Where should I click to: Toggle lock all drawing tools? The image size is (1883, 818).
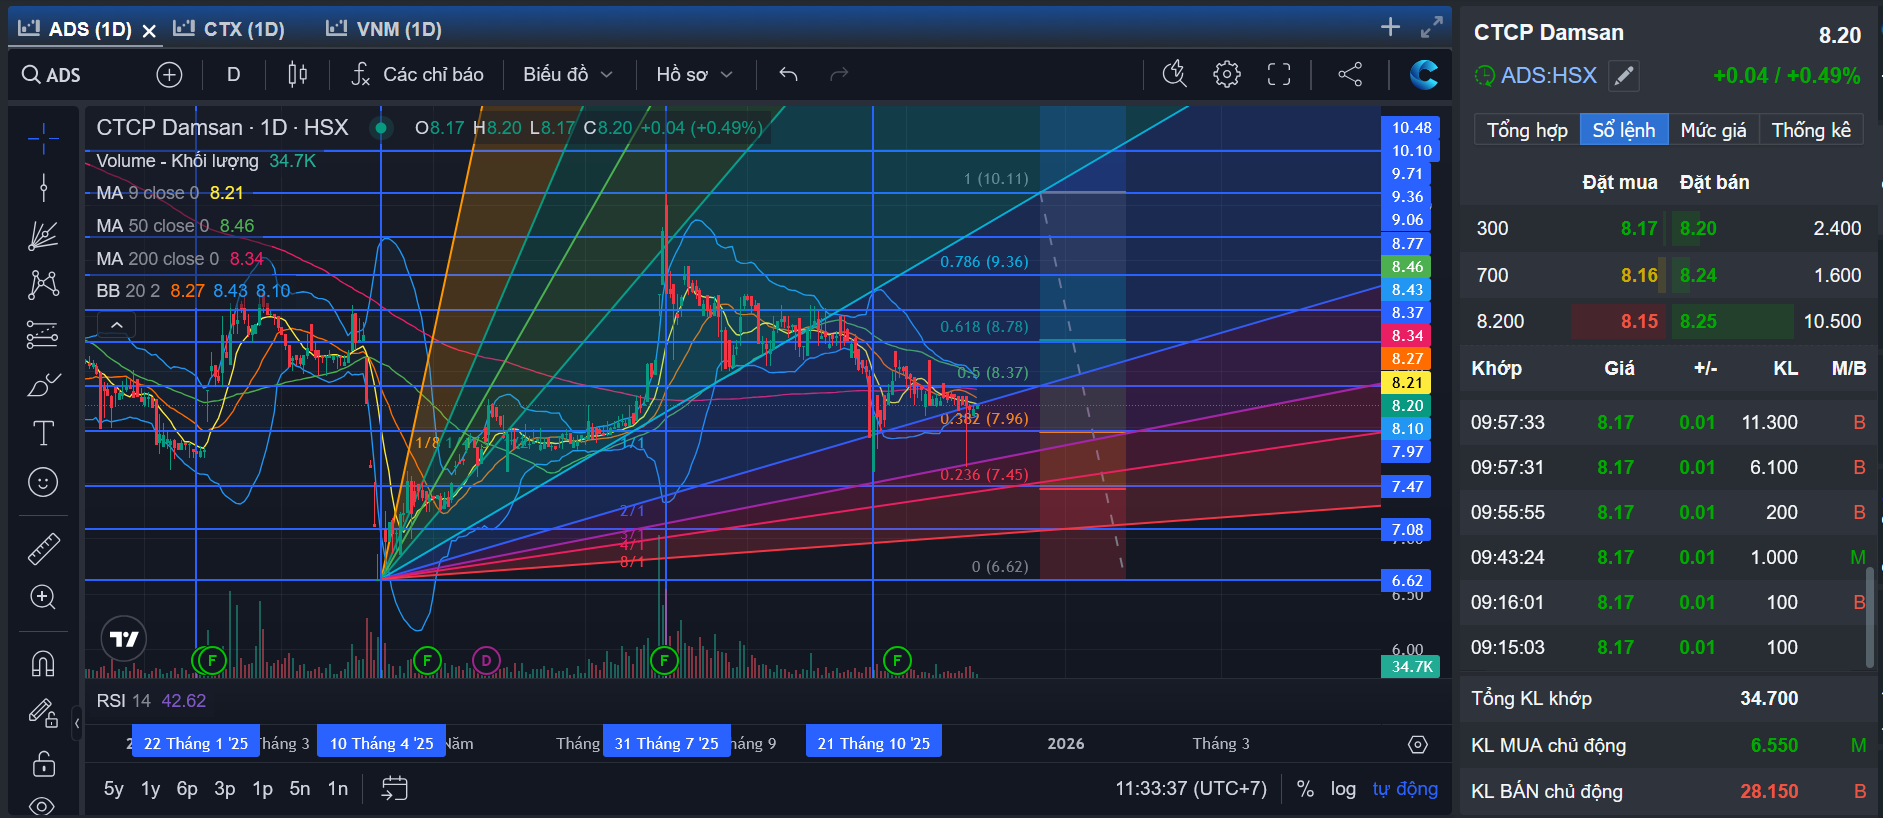coord(43,763)
